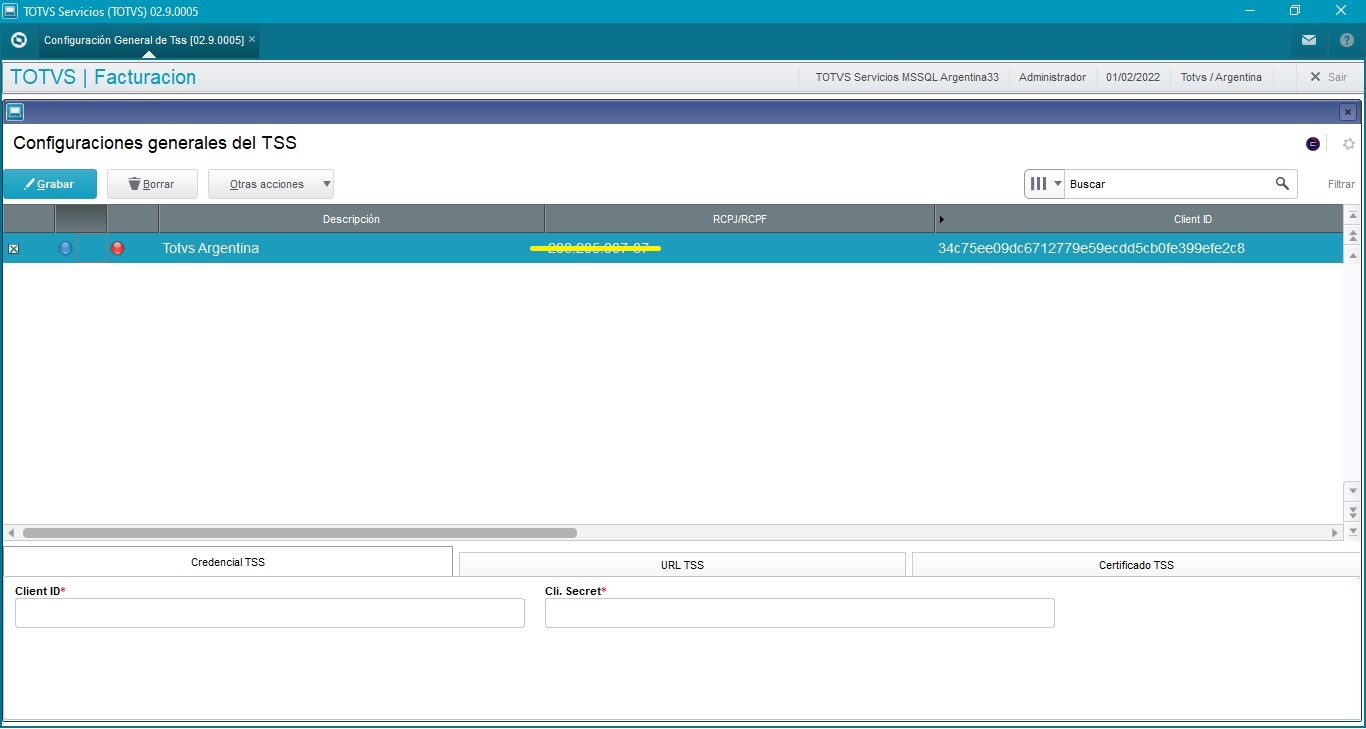This screenshot has width=1366, height=729.
Task: Sort by the RCPJ/RCPF column header
Action: tap(739, 219)
